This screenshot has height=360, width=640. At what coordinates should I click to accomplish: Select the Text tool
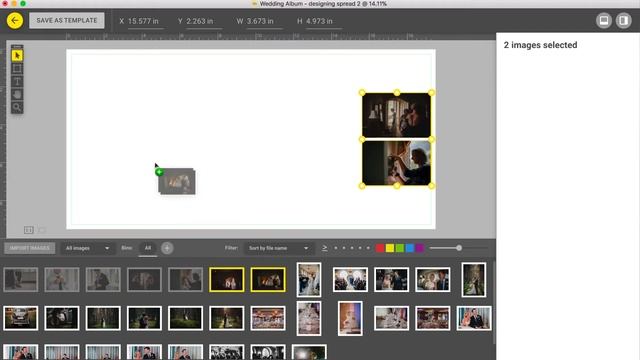point(17,81)
